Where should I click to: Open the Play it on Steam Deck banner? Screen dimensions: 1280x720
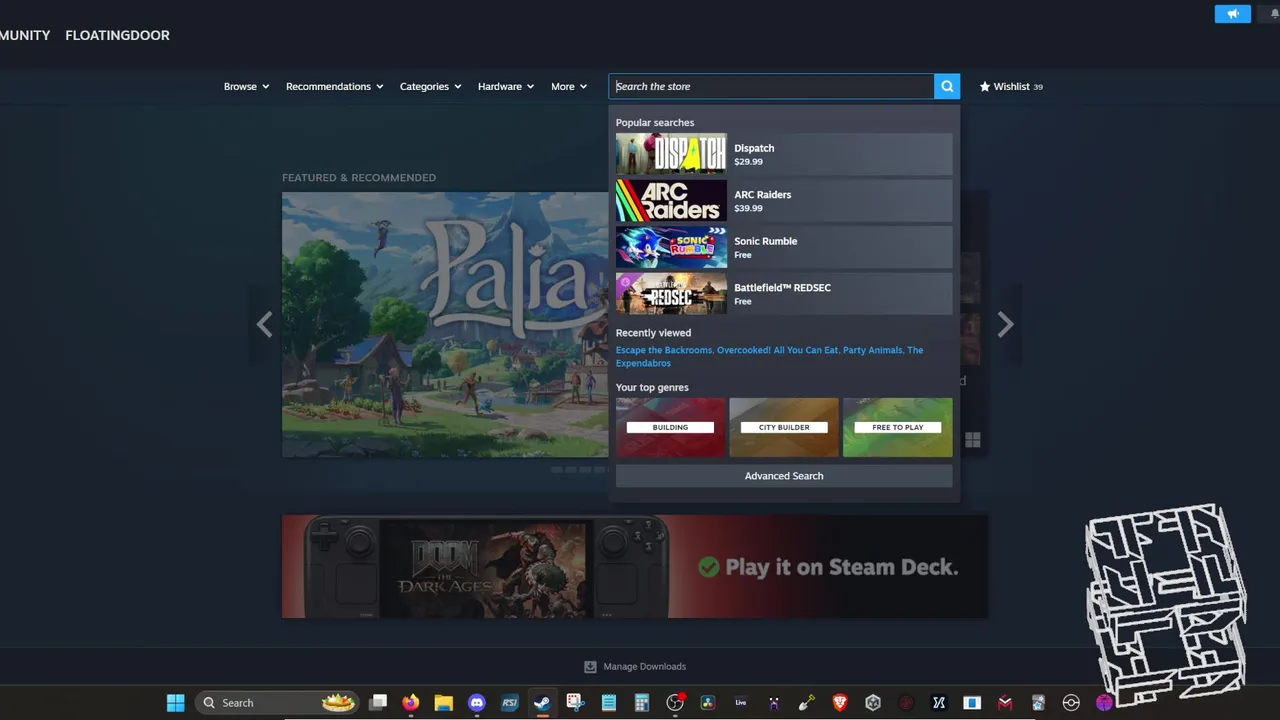coord(635,566)
